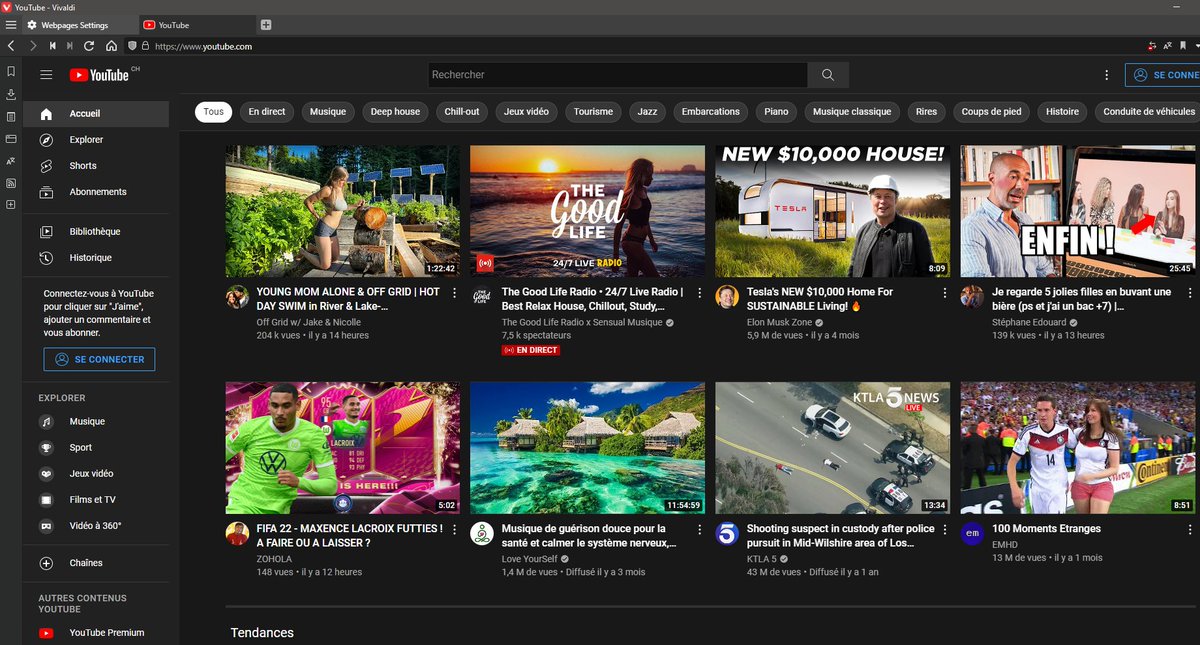
Task: Open the Bookmarks panel in Vivaldi sidebar
Action: (x=11, y=72)
